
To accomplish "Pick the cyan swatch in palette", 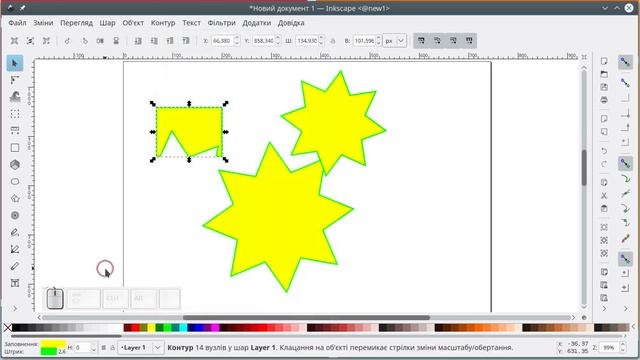I will point(183,327).
